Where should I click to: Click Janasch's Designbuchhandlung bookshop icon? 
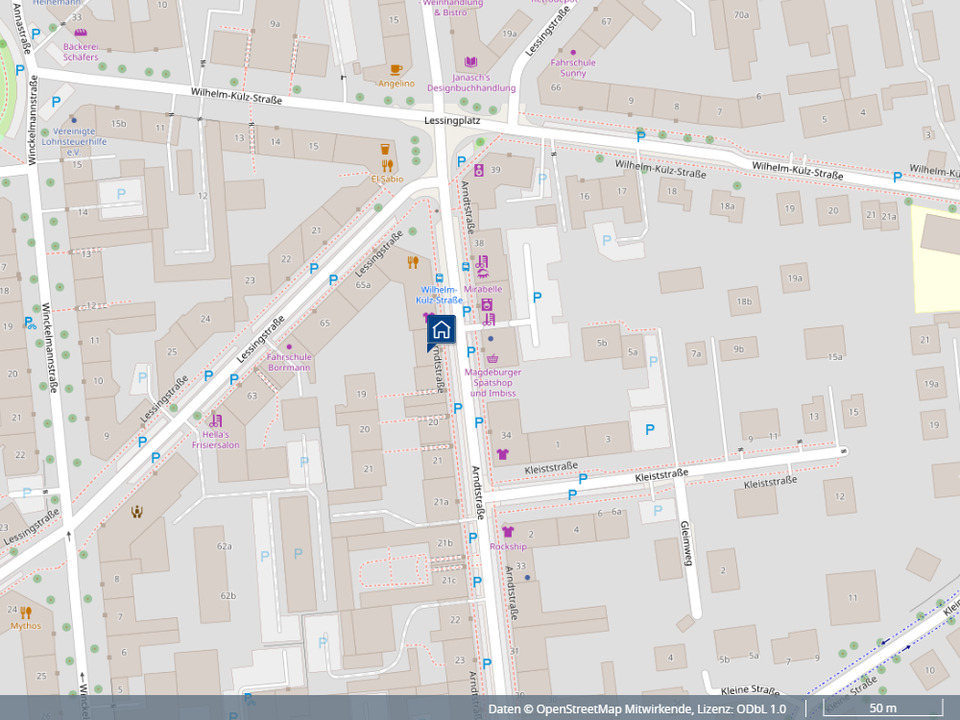(471, 61)
